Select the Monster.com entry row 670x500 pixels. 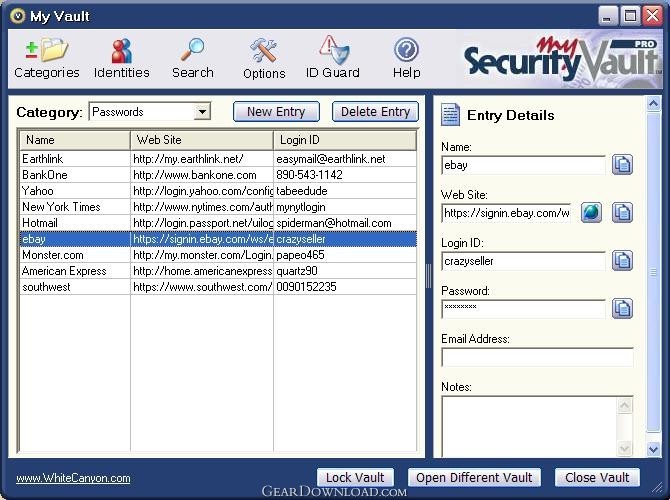point(218,255)
